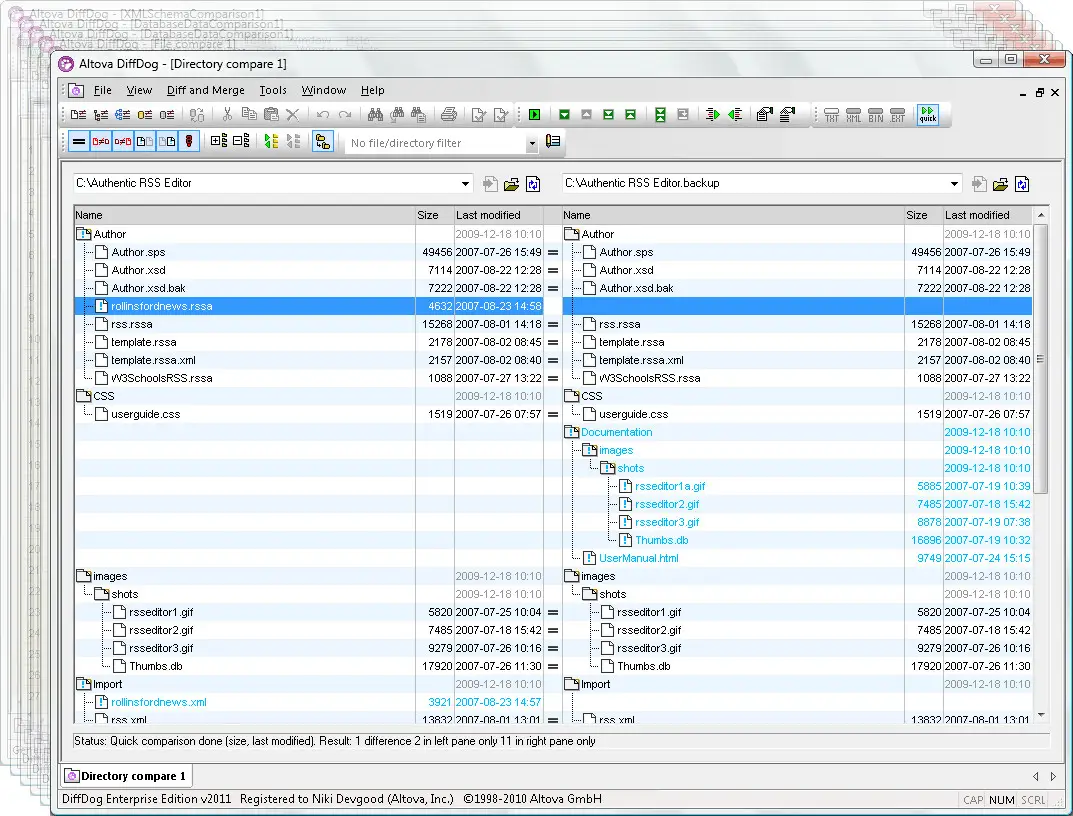Click the yellow Compare Database Data icon

pos(144,114)
